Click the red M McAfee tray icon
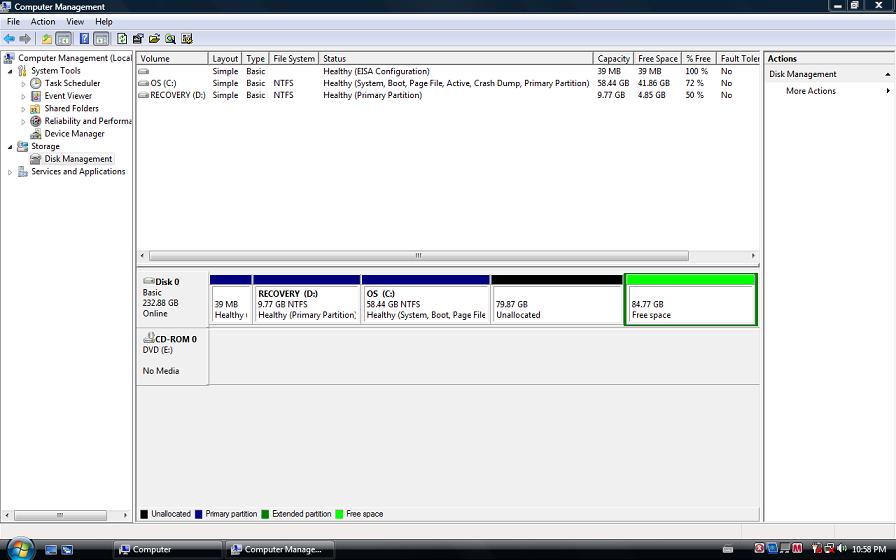Screen dimensions: 896x560 tap(797, 549)
